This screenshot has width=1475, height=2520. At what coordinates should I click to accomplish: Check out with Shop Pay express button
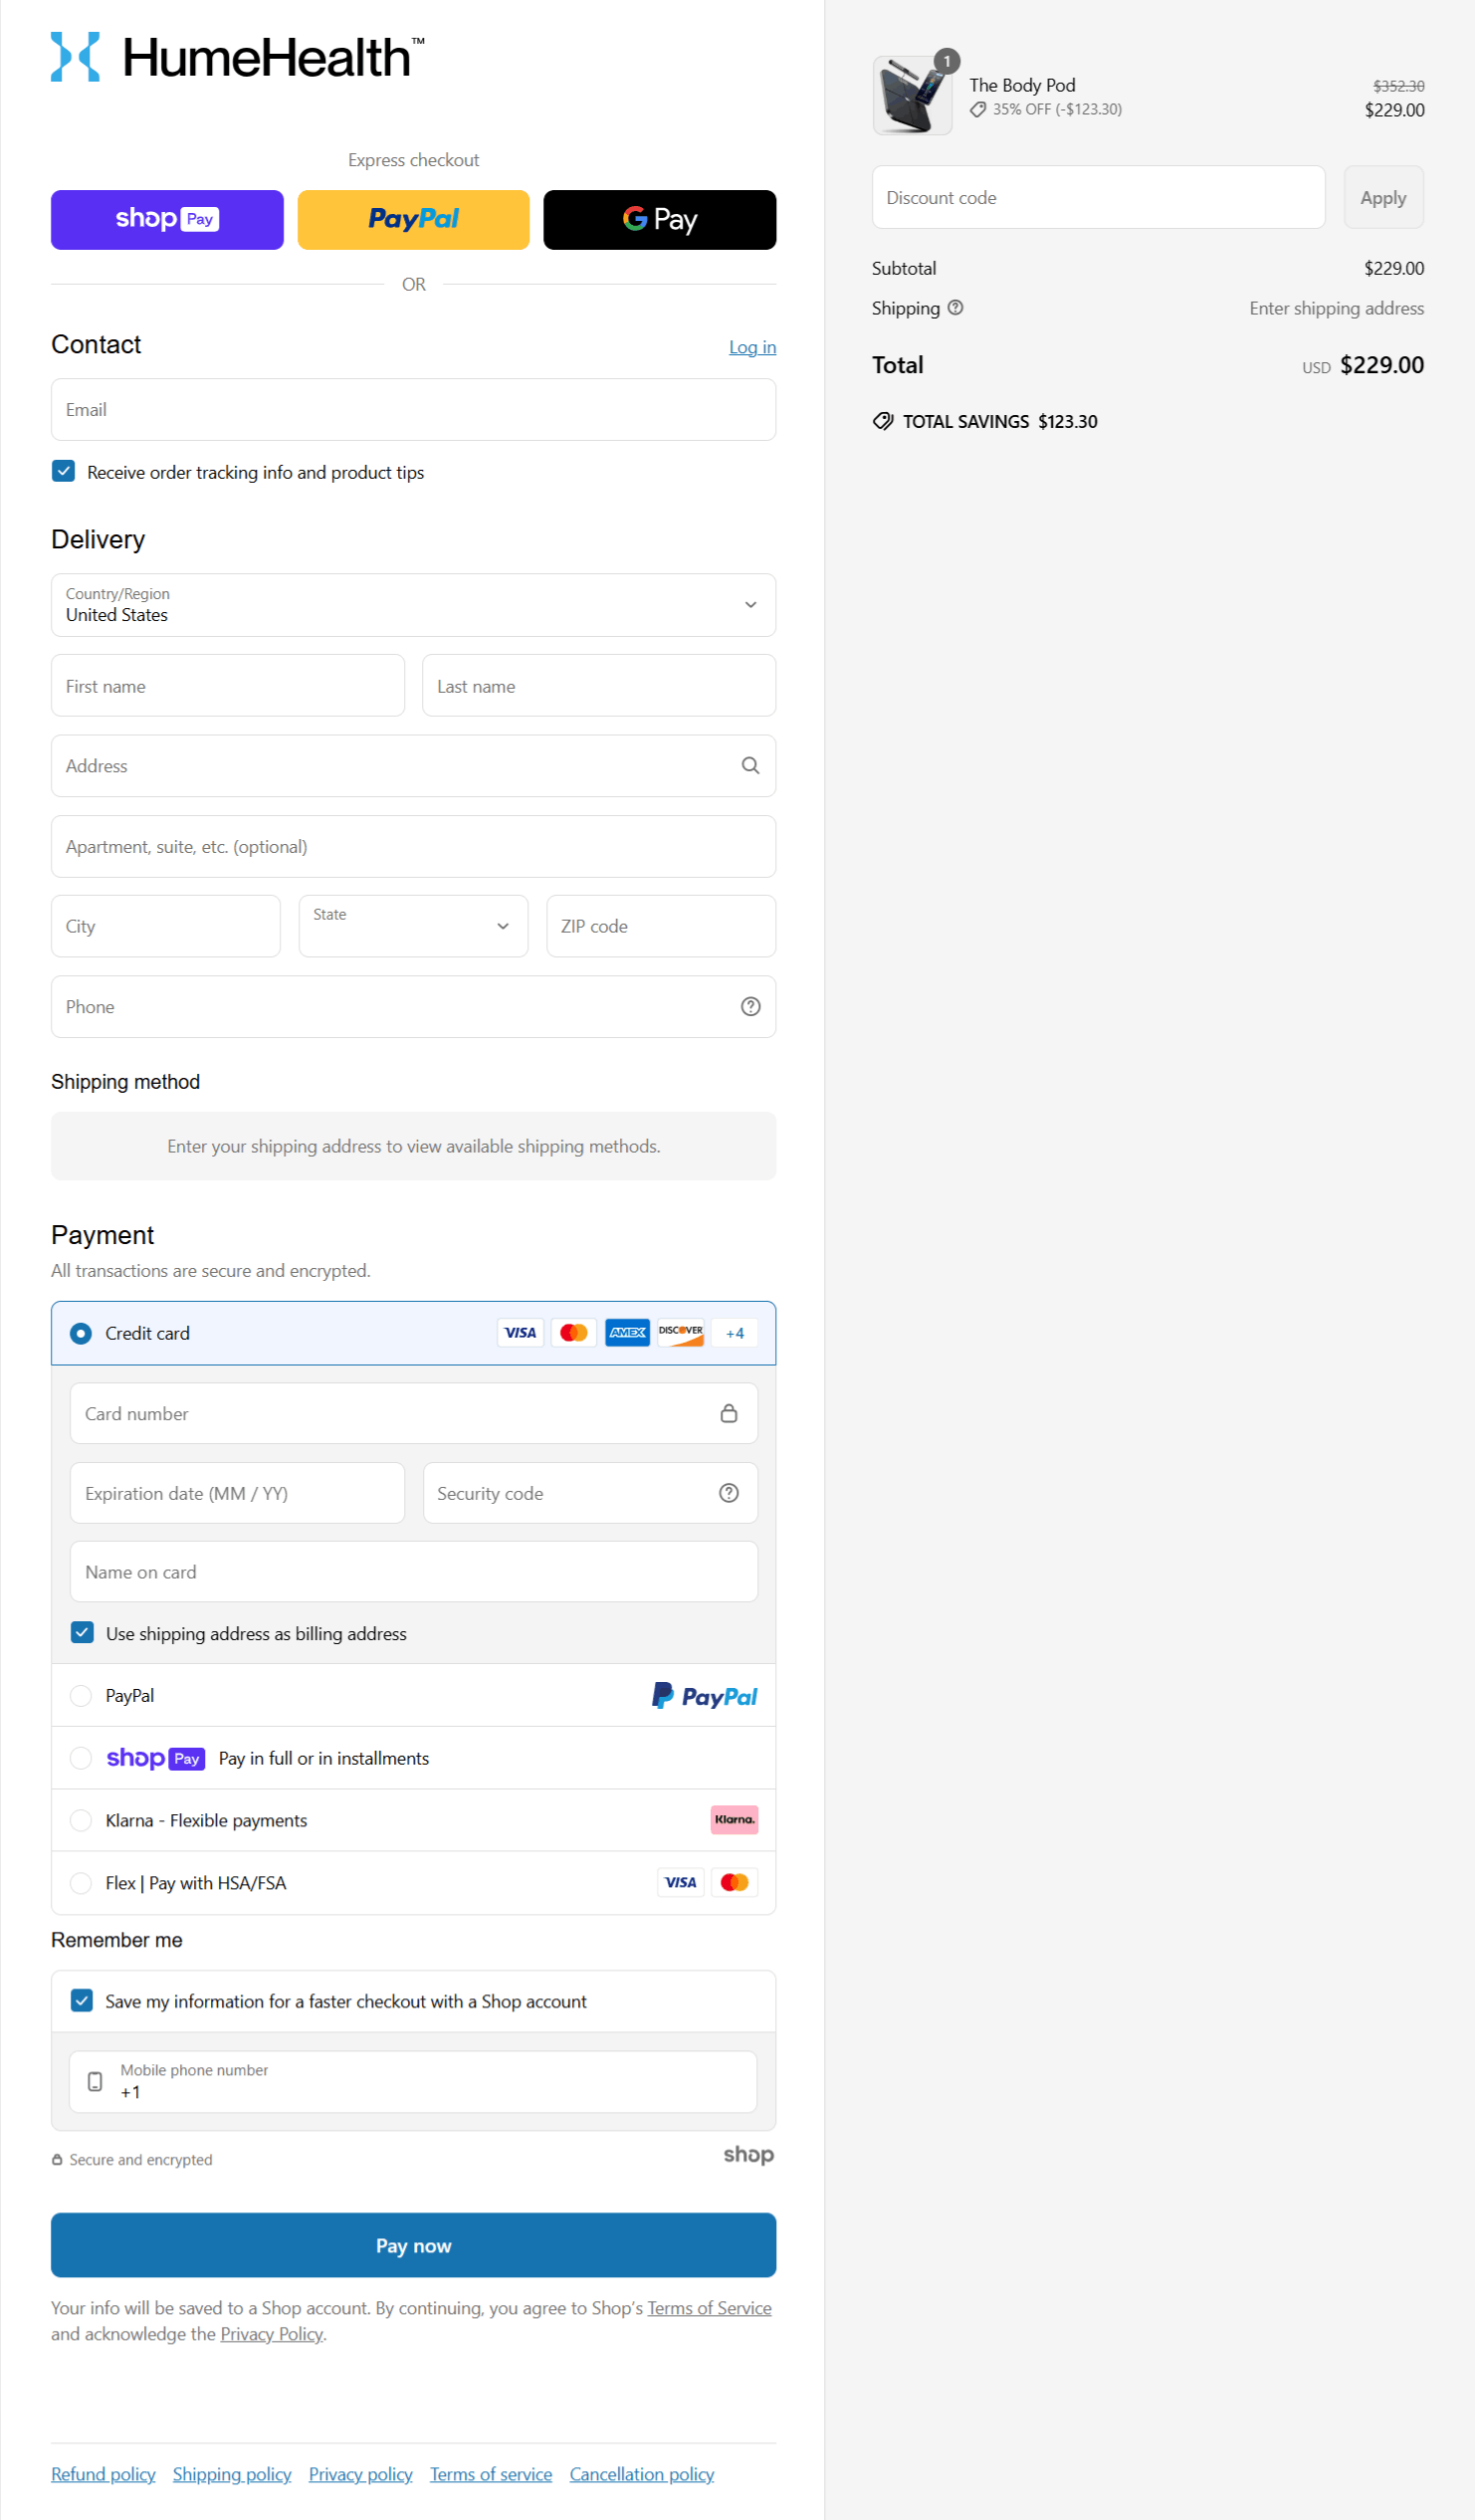click(x=167, y=220)
